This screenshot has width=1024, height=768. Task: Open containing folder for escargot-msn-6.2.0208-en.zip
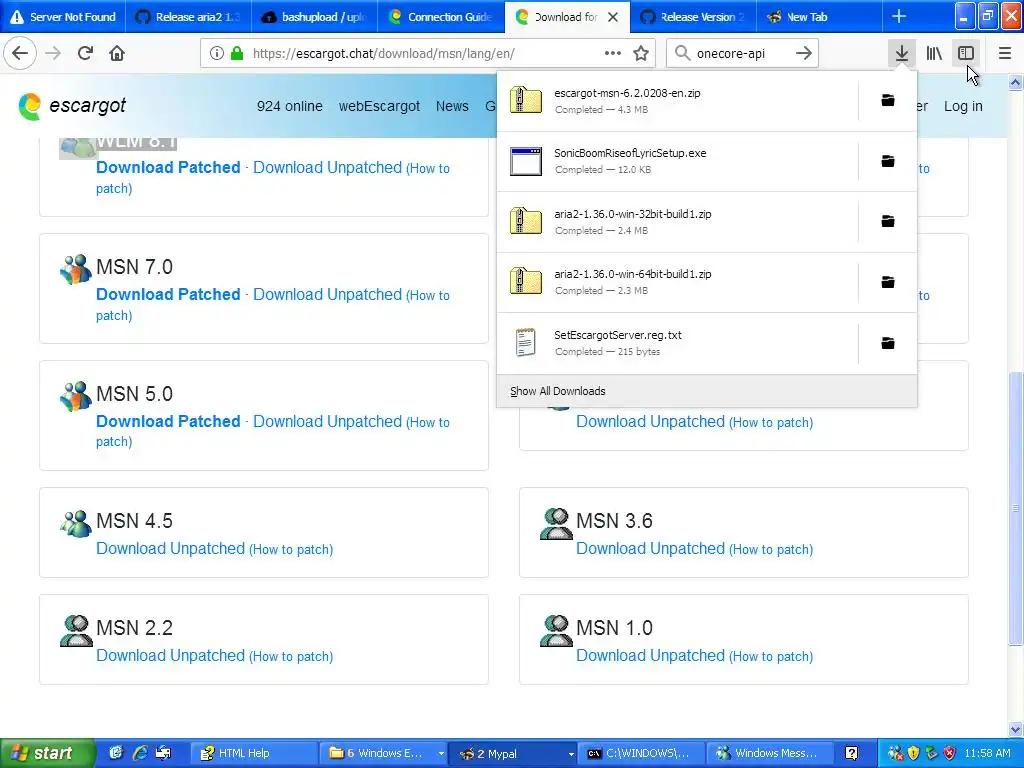coord(888,100)
